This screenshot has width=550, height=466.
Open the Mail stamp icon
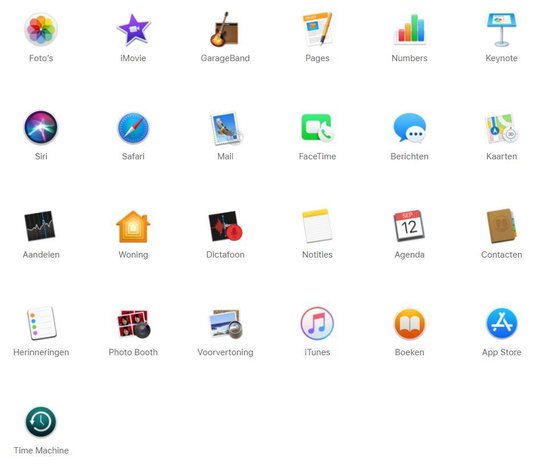point(226,128)
